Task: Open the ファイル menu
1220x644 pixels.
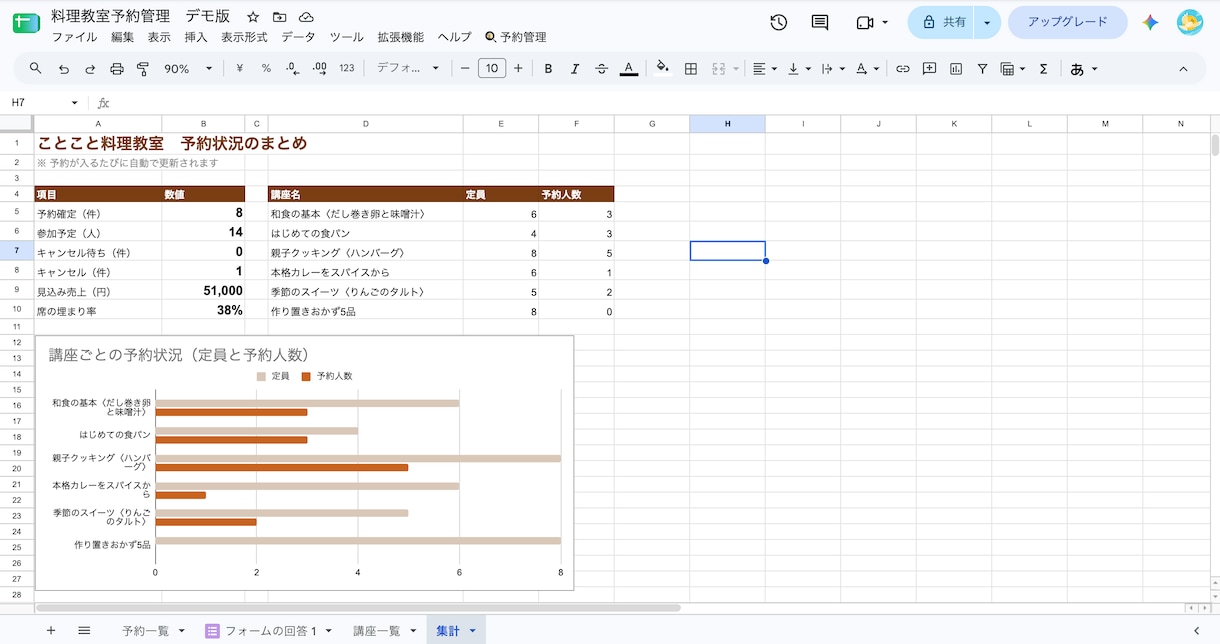Action: pyautogui.click(x=74, y=37)
